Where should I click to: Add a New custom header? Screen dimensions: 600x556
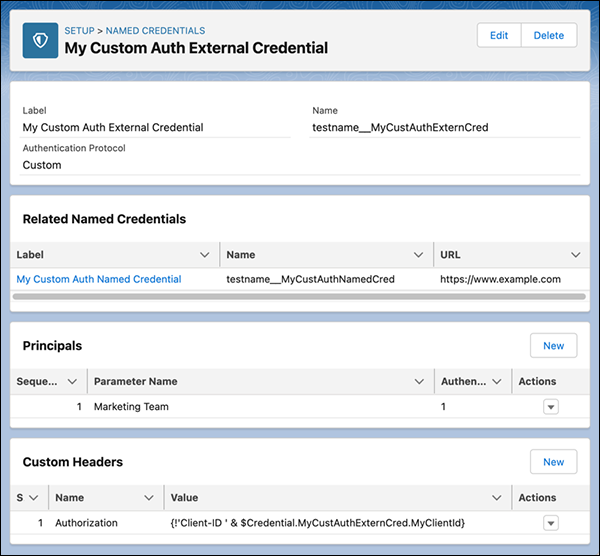point(553,462)
